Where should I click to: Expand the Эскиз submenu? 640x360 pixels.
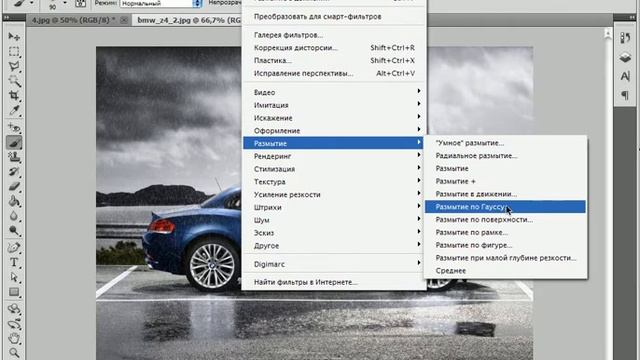(x=334, y=233)
